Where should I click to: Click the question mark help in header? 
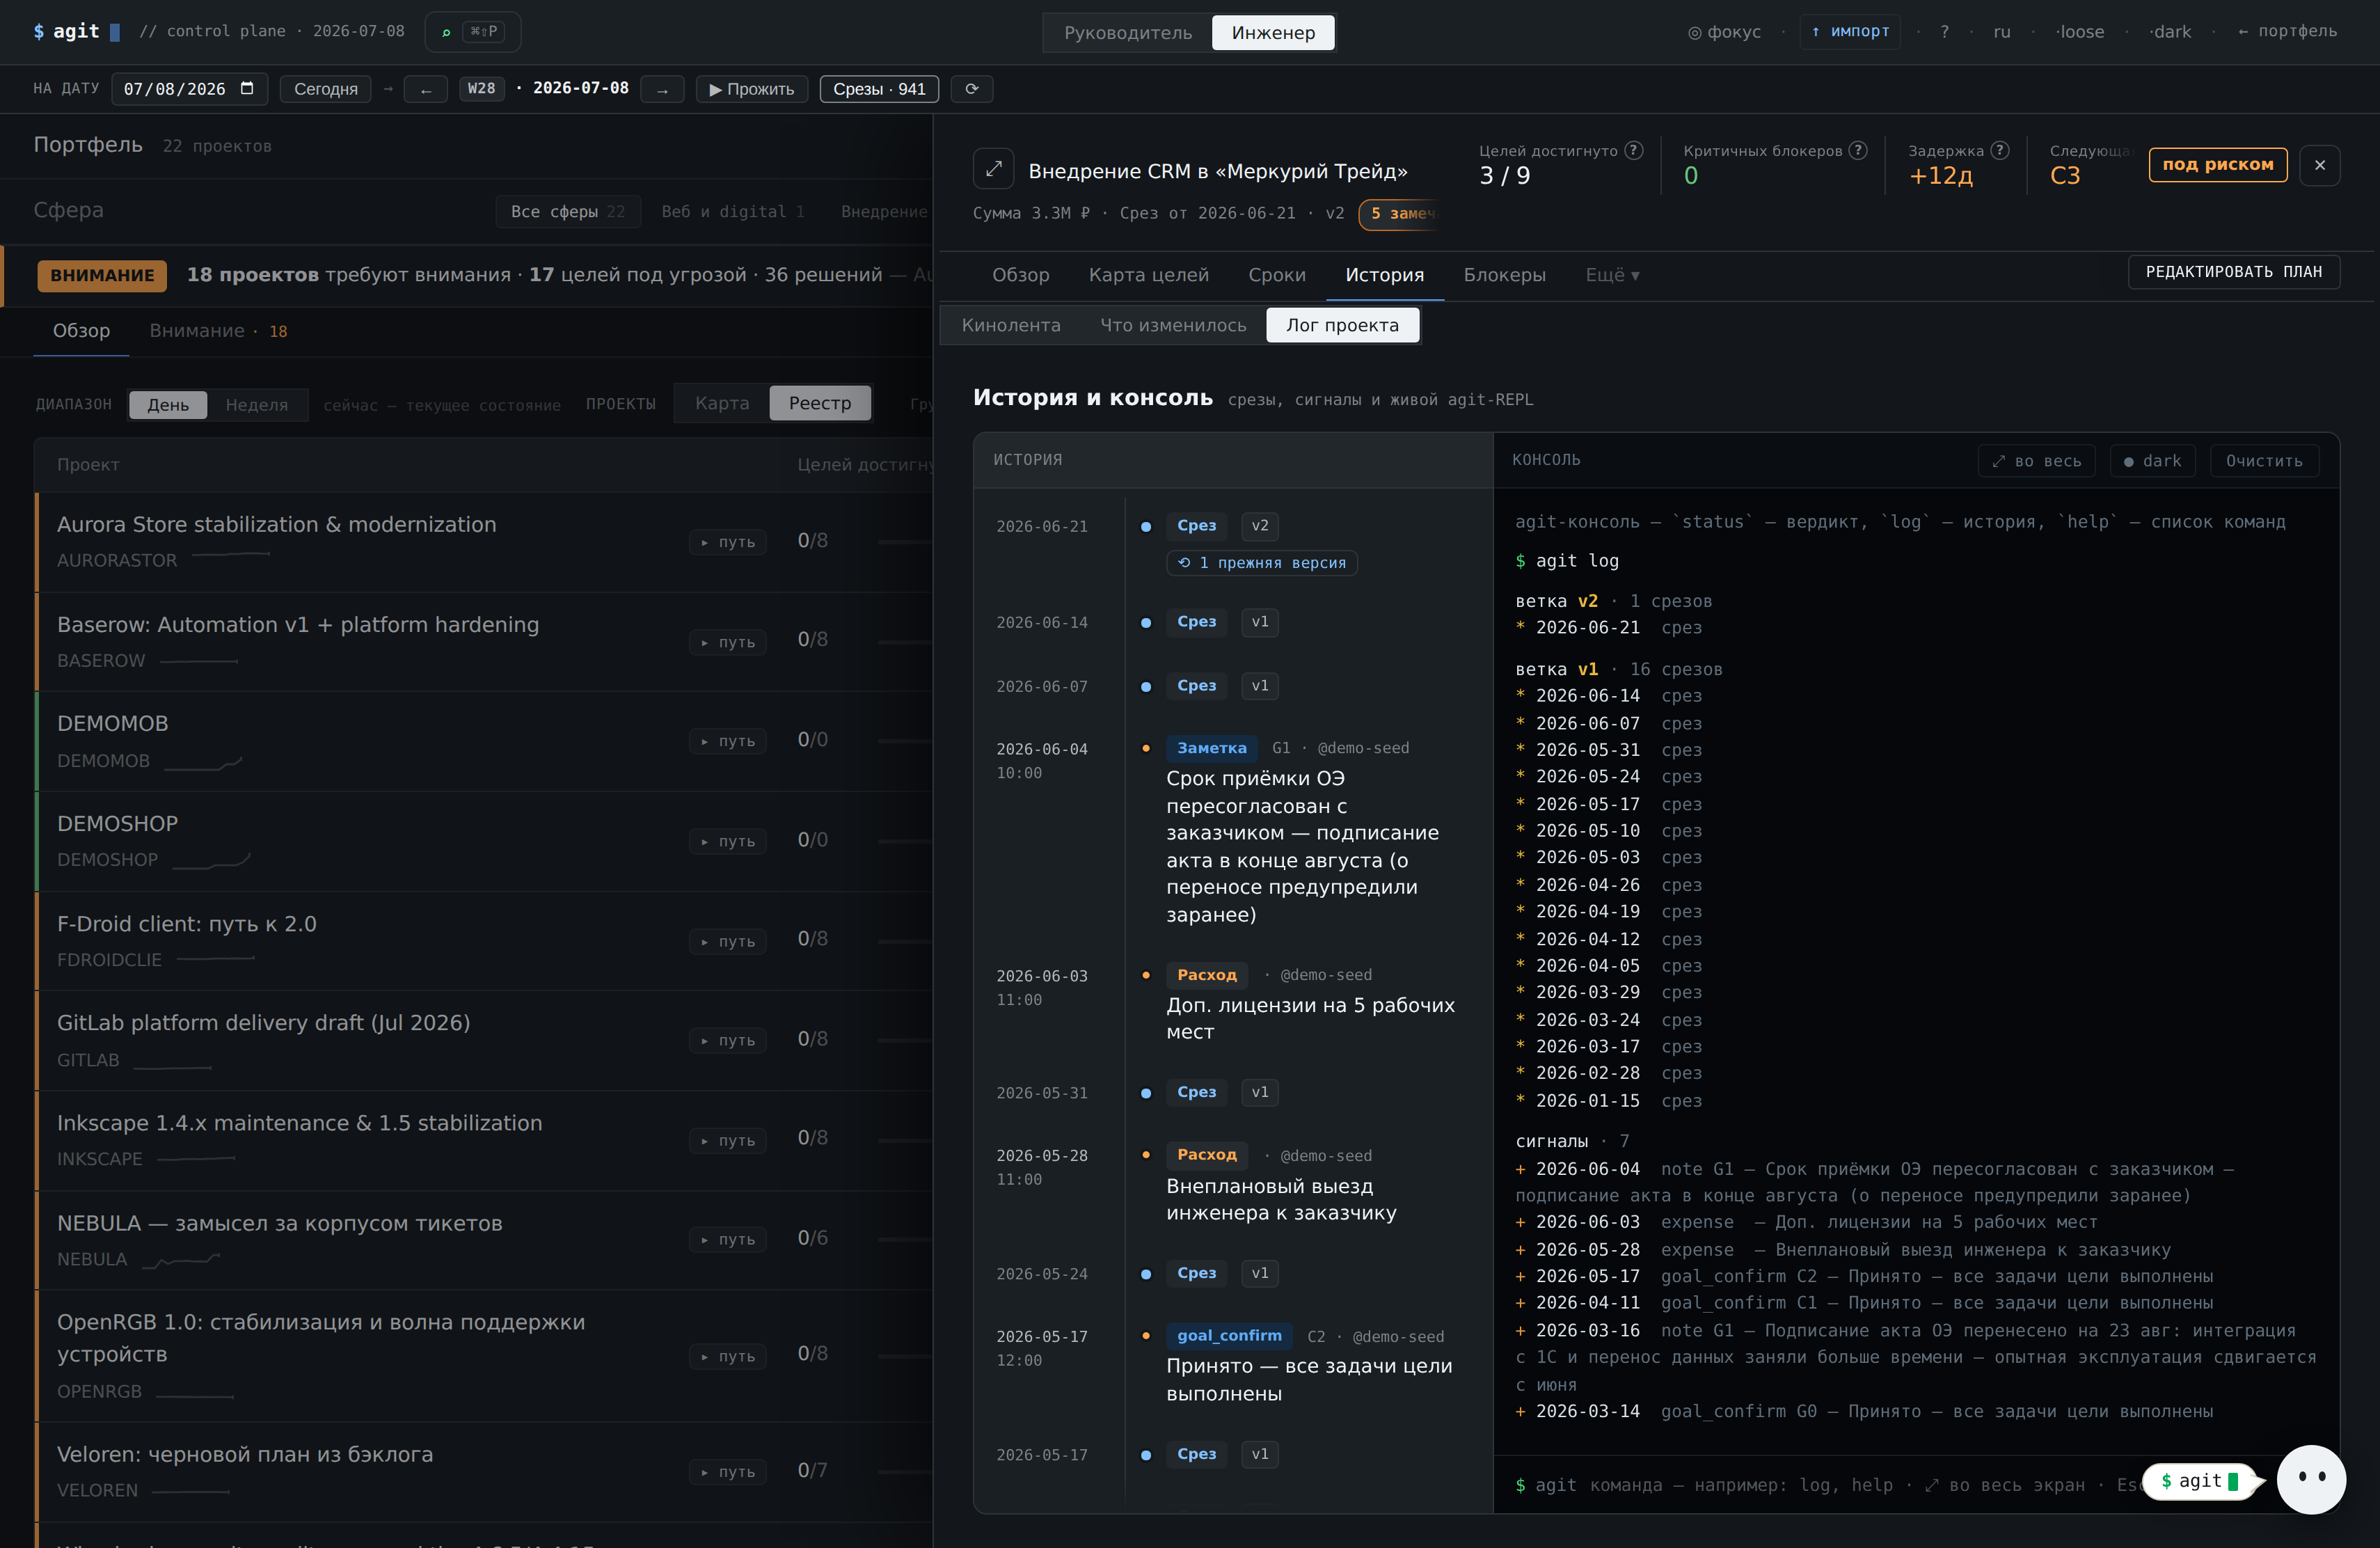point(1944,32)
